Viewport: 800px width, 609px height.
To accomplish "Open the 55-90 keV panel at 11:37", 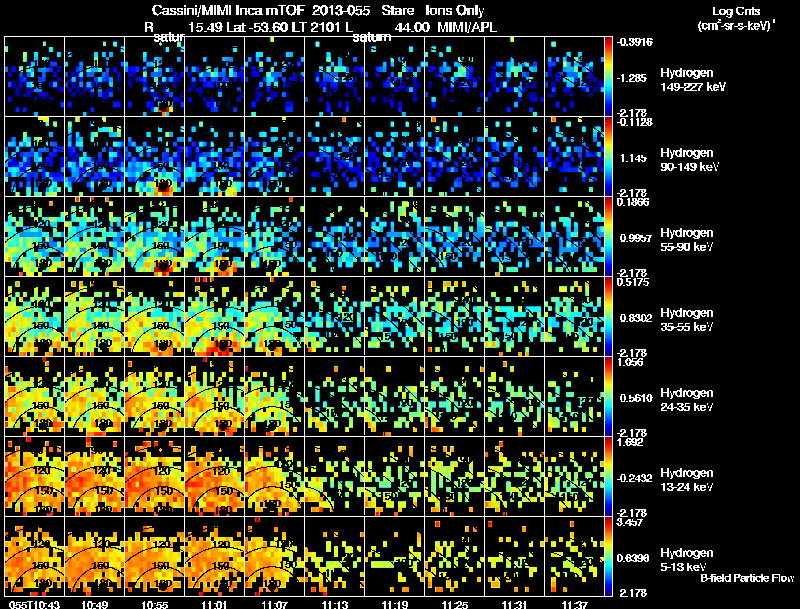I will click(x=574, y=237).
